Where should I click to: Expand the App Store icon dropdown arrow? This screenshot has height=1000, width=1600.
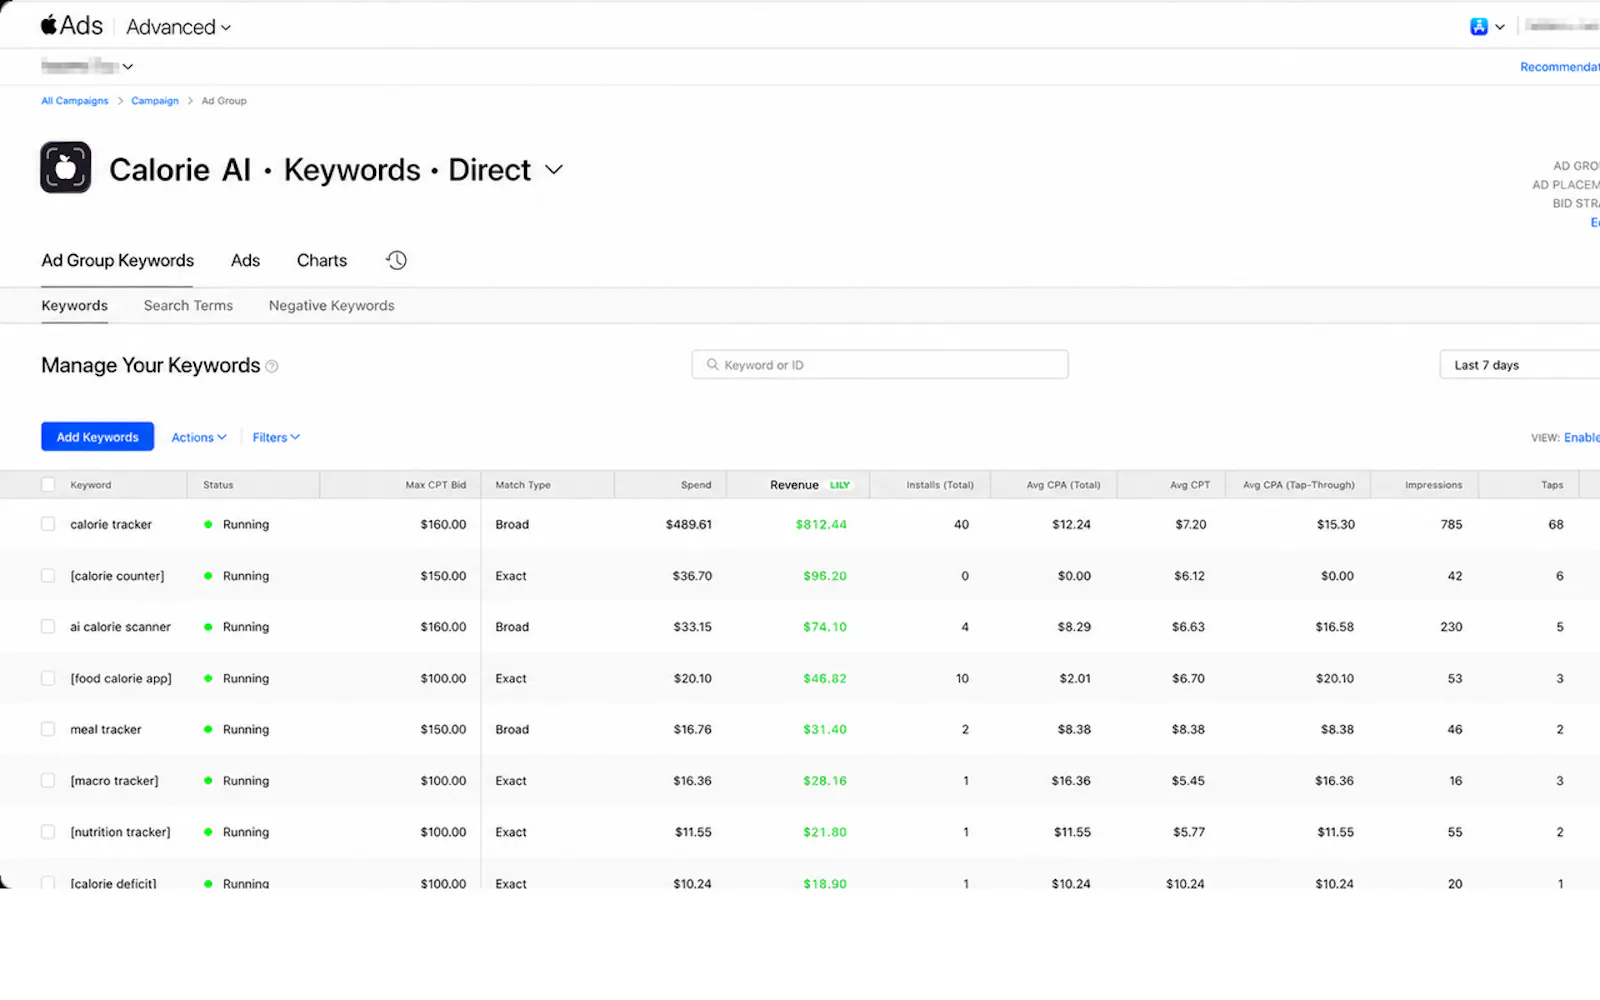(1499, 27)
